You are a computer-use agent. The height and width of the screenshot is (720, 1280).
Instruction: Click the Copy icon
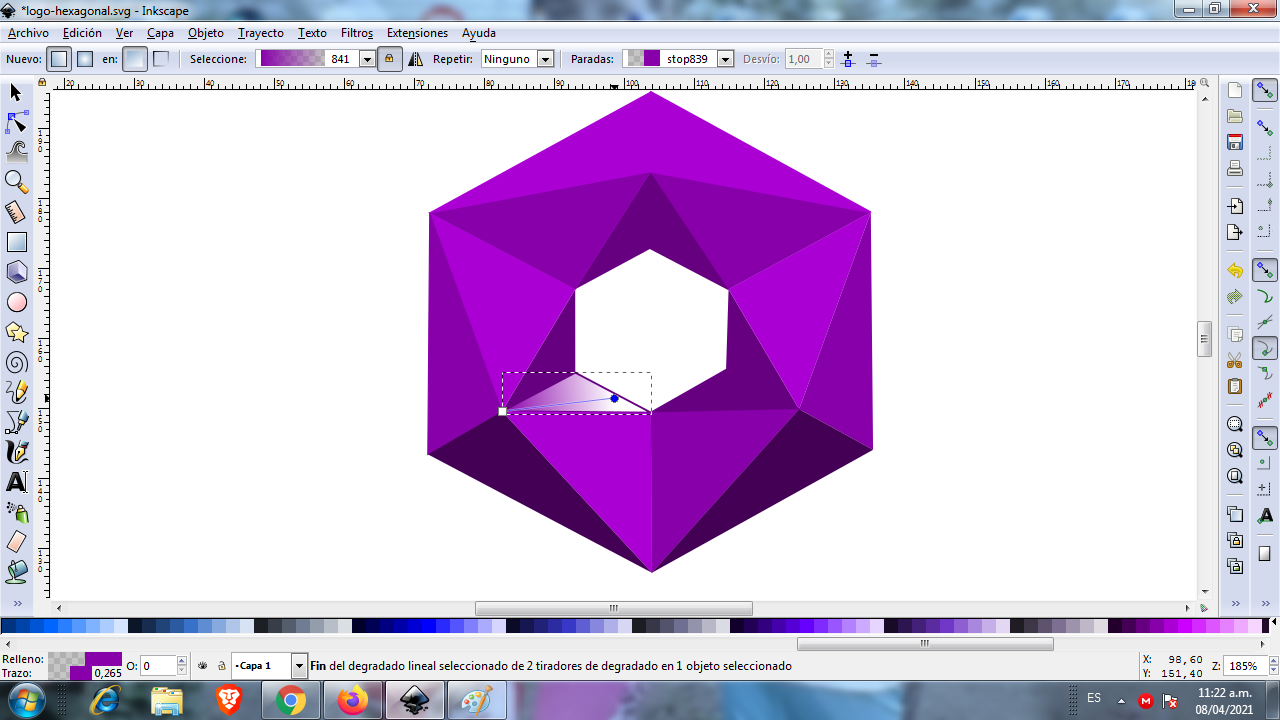(1235, 334)
